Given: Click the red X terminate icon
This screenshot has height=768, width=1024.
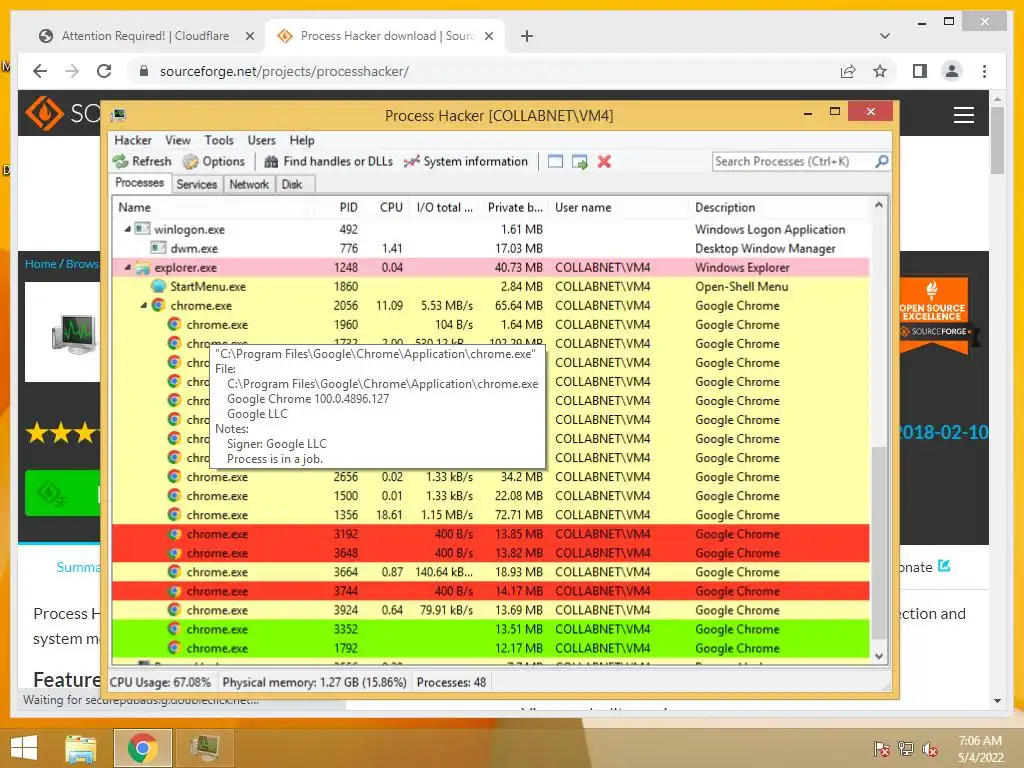Looking at the screenshot, I should [604, 161].
